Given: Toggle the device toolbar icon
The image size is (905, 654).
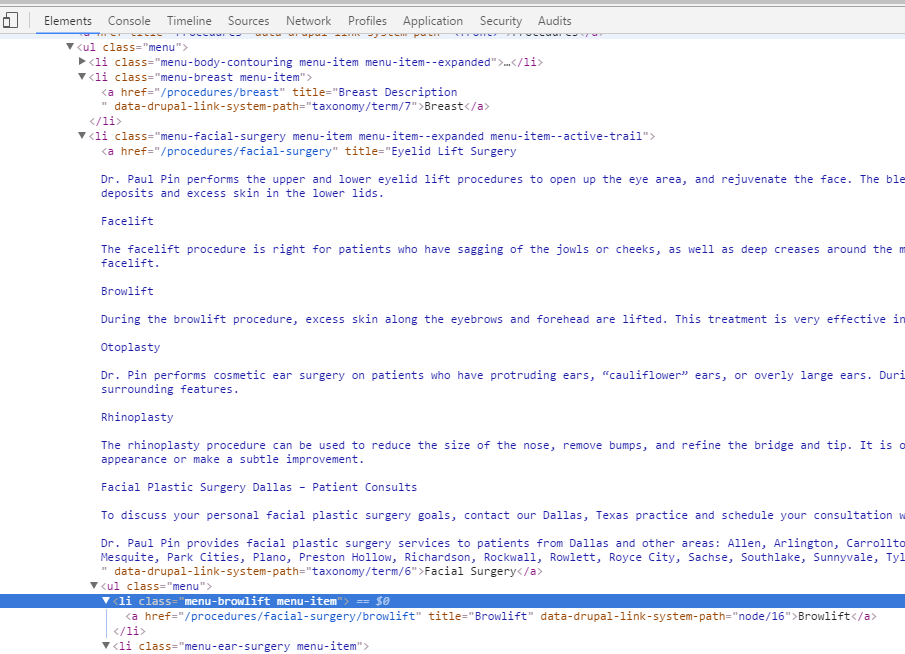Looking at the screenshot, I should 10,20.
